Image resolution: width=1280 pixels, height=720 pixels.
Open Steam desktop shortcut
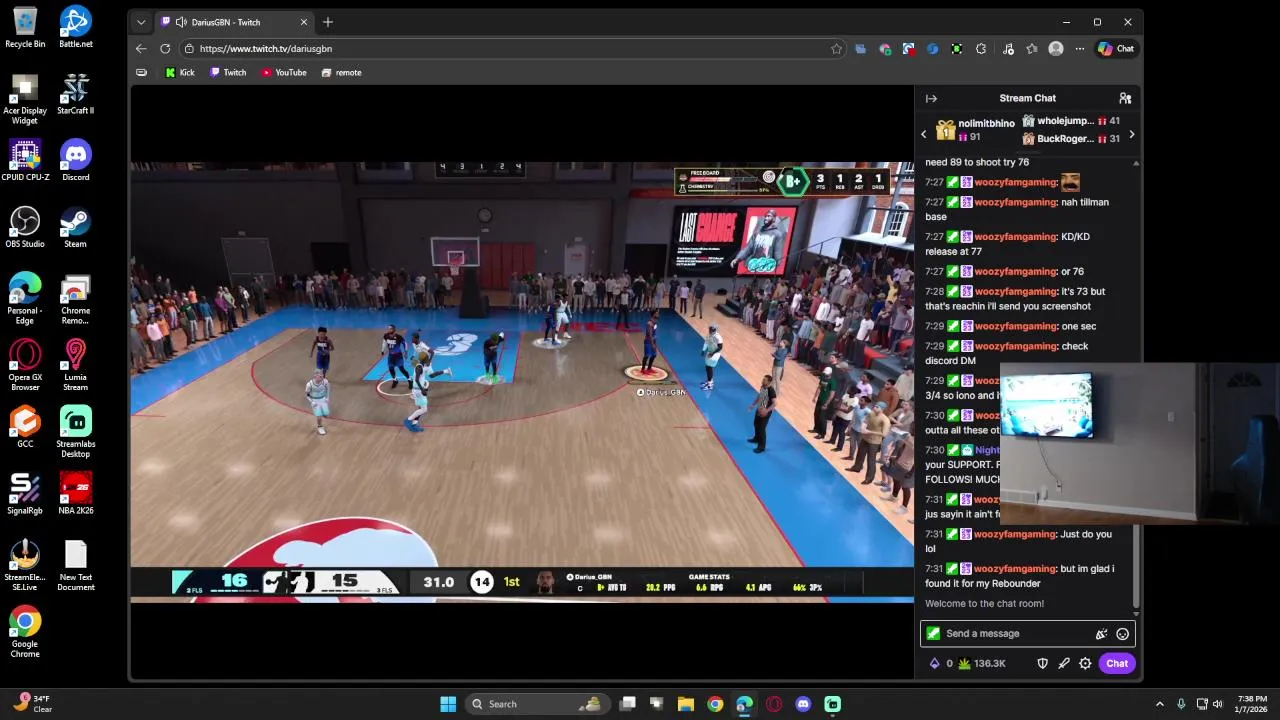coord(75,227)
